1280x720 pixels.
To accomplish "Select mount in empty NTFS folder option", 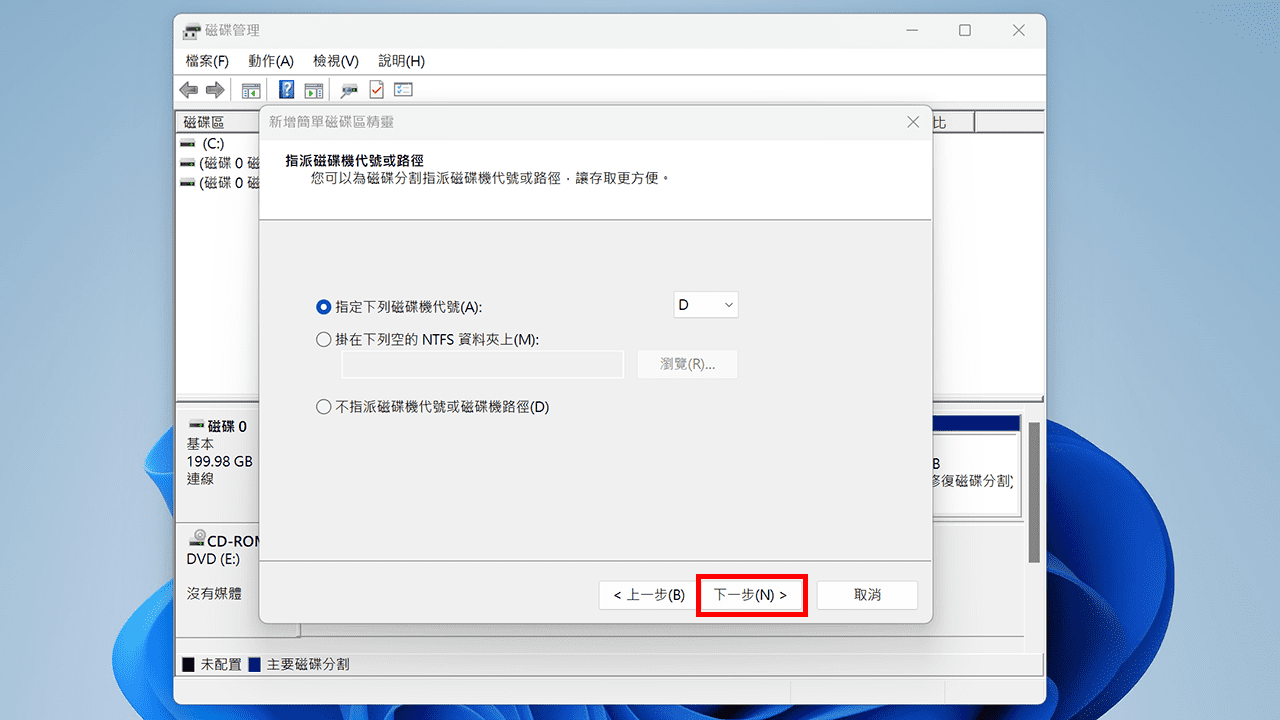I will pos(323,339).
